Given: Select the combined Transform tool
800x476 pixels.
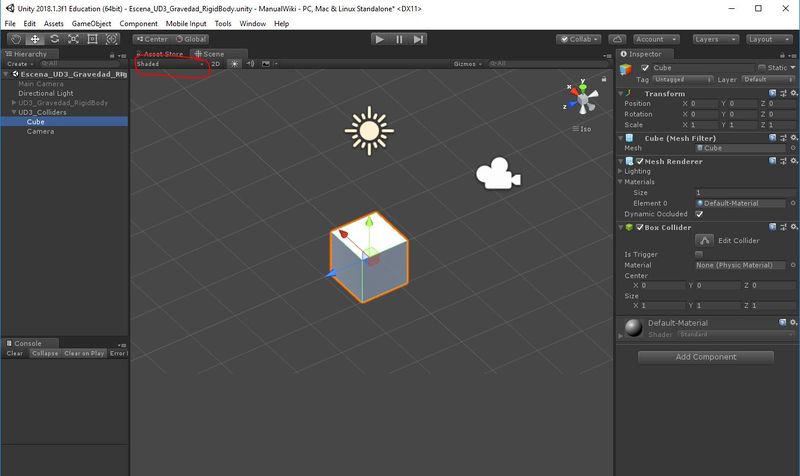Looking at the screenshot, I should (111, 39).
